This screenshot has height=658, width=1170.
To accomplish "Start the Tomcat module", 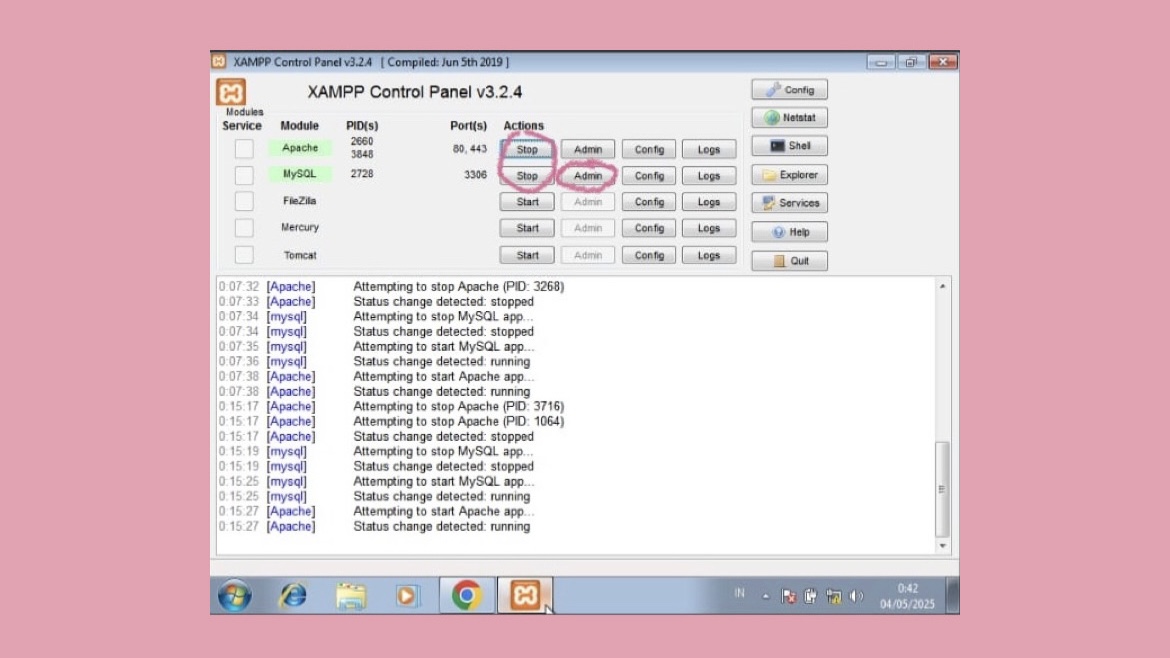I will click(x=527, y=255).
